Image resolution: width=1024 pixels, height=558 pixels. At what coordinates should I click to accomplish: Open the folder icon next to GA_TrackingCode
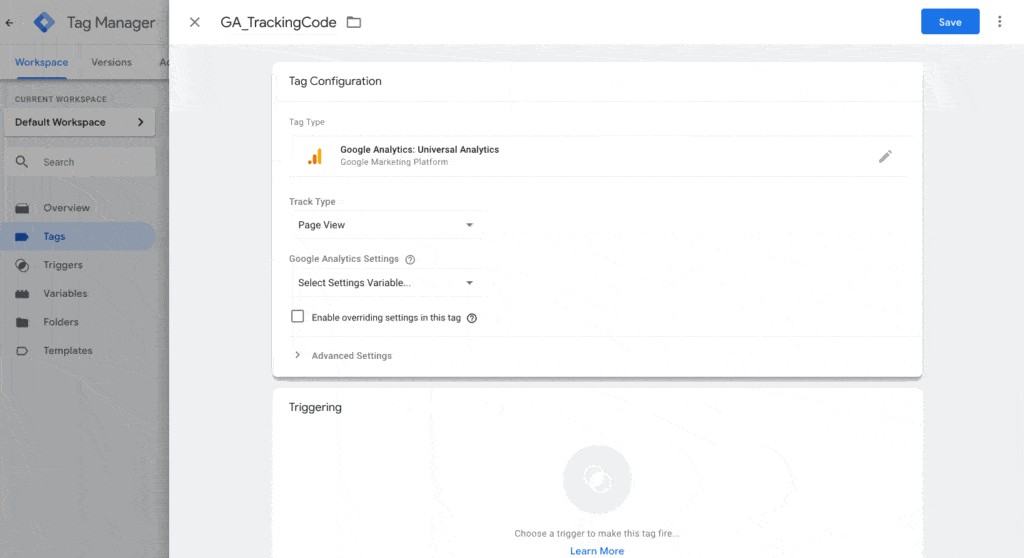point(353,22)
